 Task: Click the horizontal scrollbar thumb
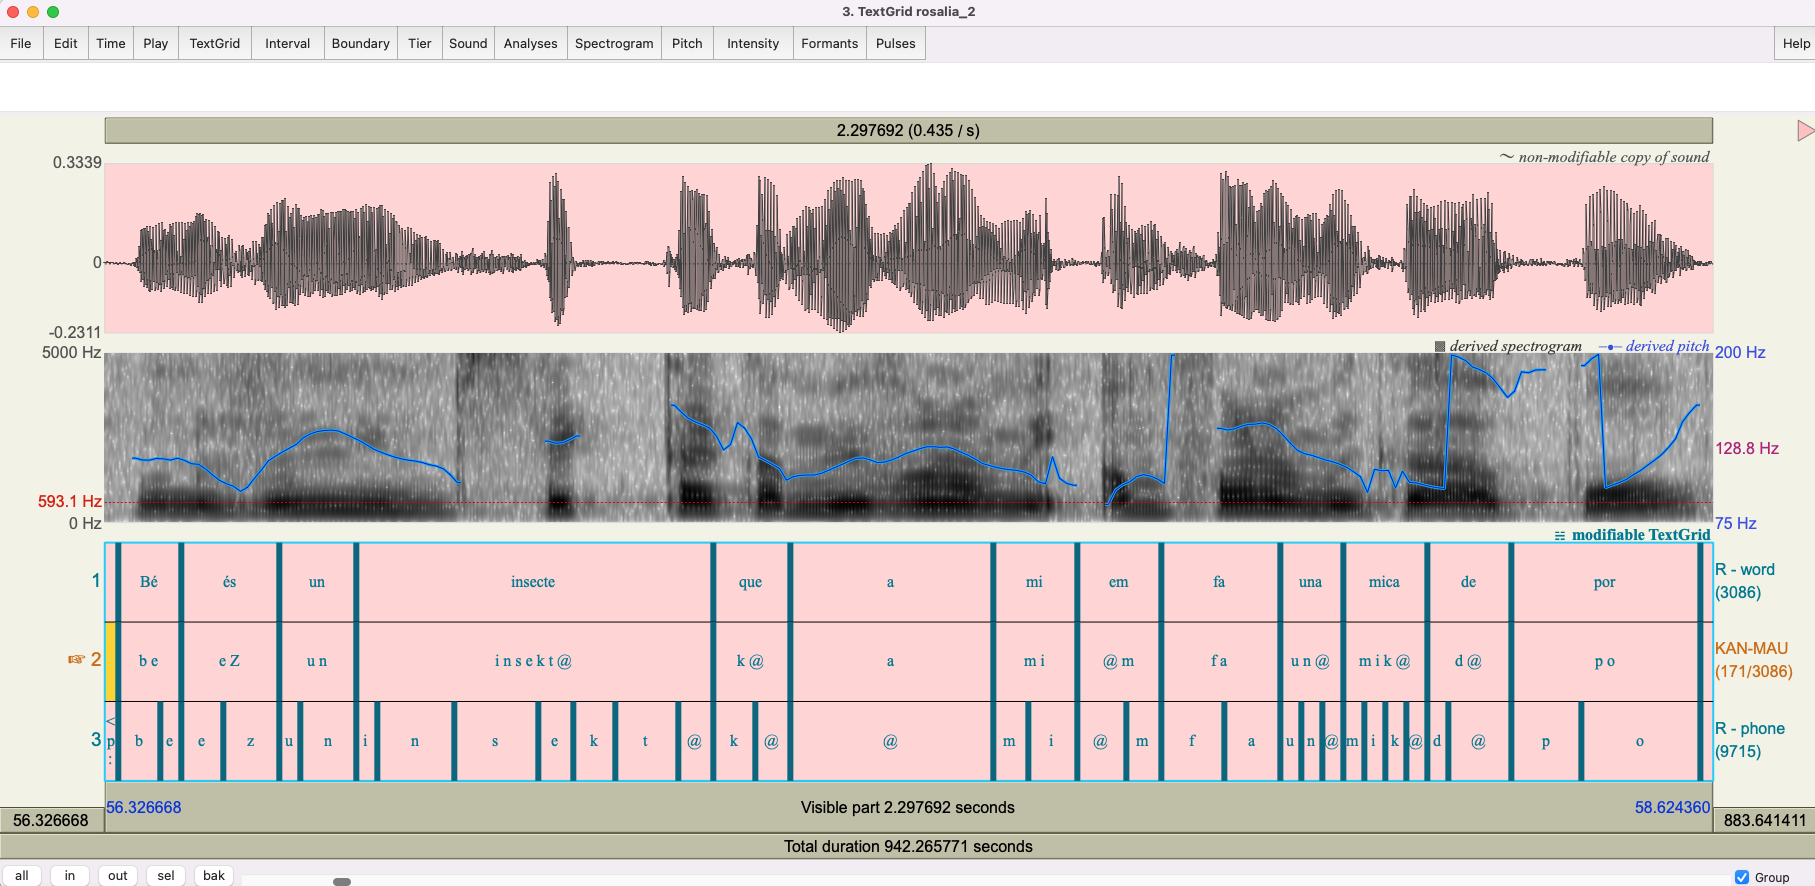pos(342,881)
